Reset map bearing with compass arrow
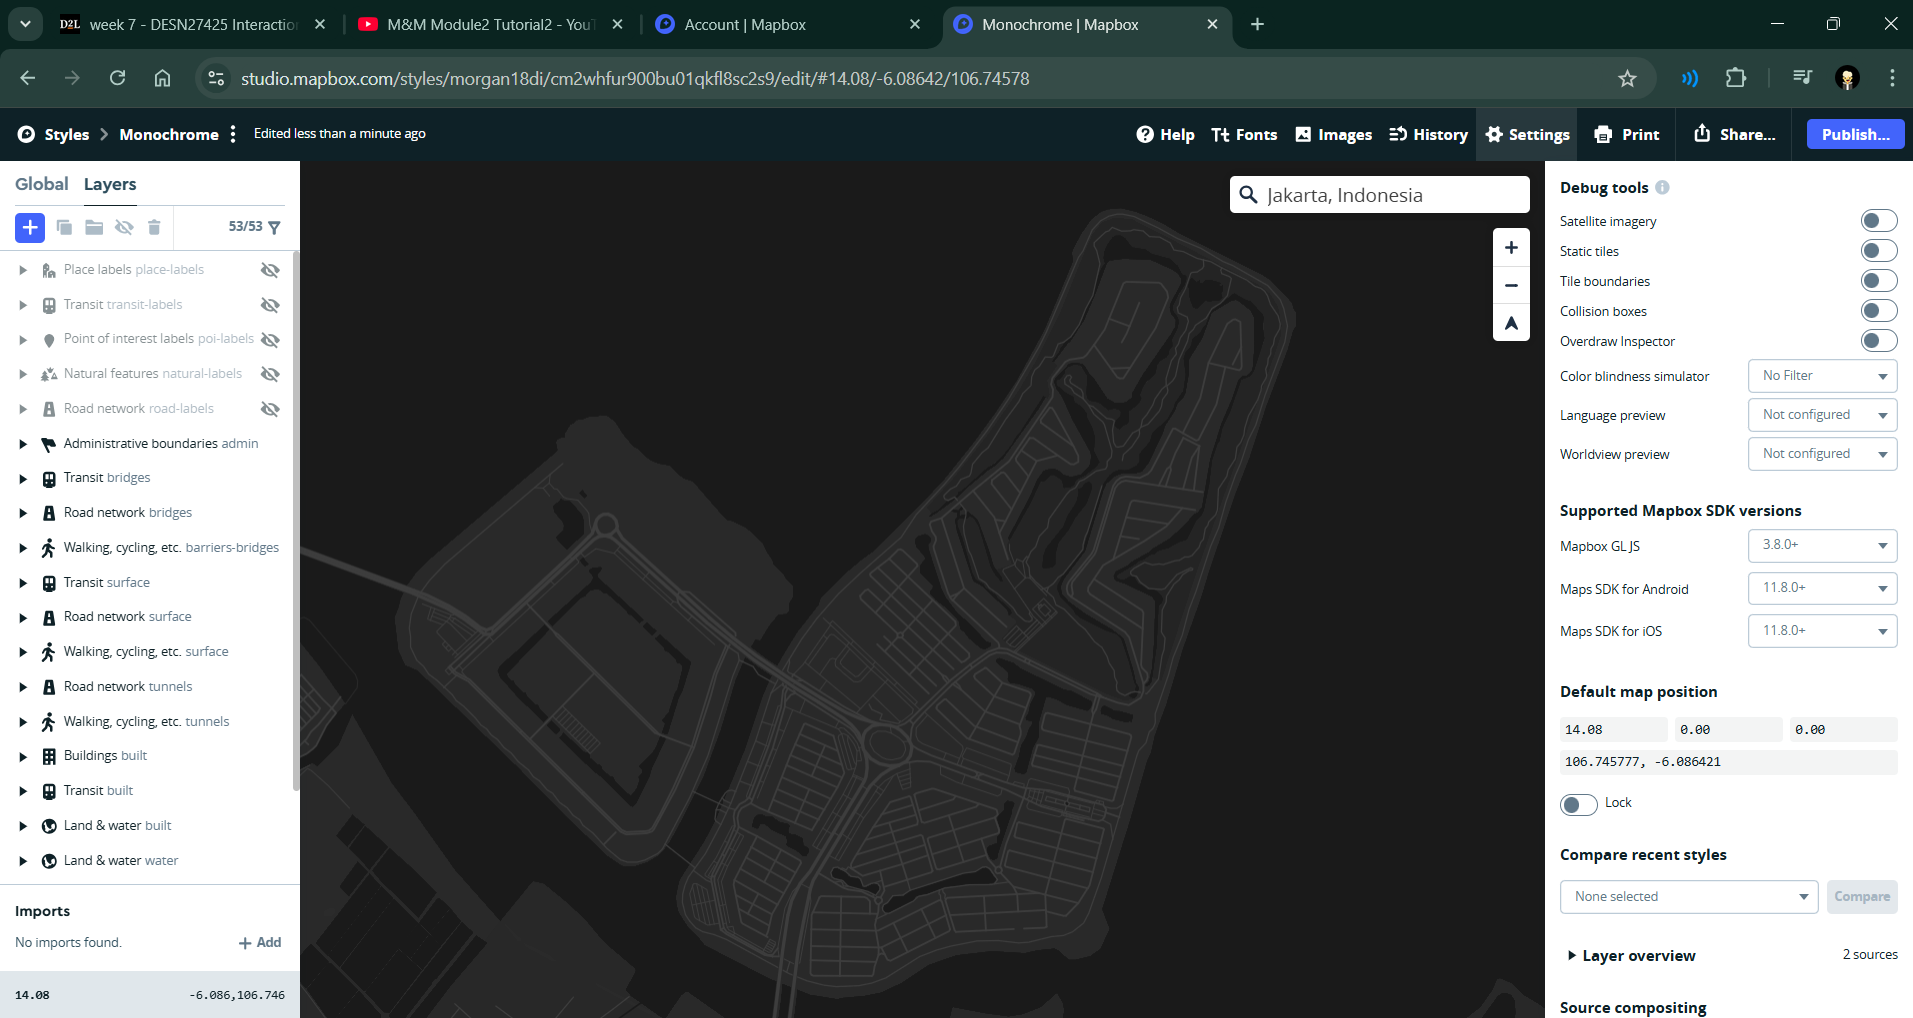The height and width of the screenshot is (1018, 1913). click(1511, 323)
